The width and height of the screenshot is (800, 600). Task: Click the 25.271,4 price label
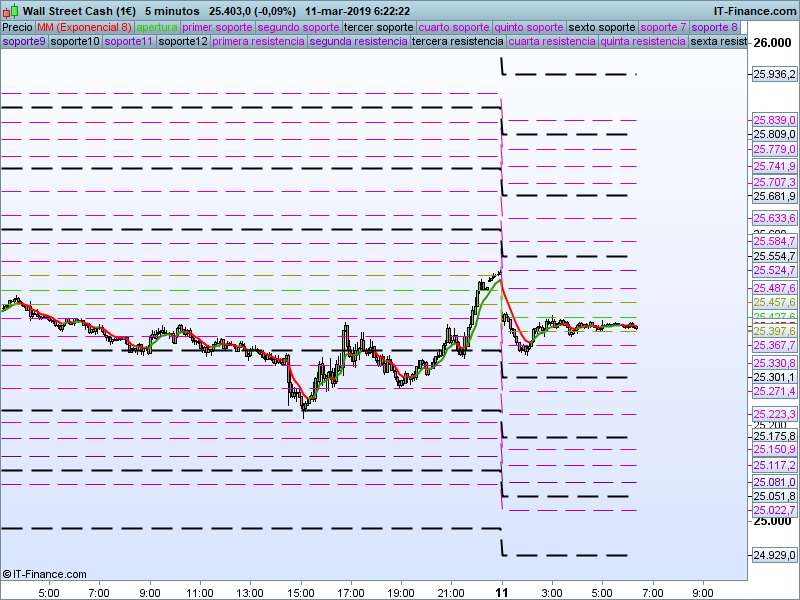tap(774, 391)
